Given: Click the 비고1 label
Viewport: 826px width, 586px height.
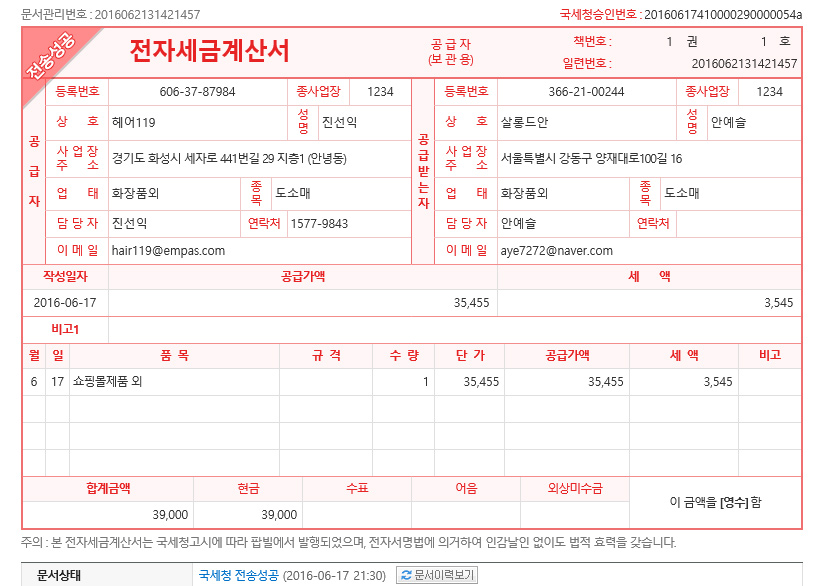Looking at the screenshot, I should tap(65, 330).
